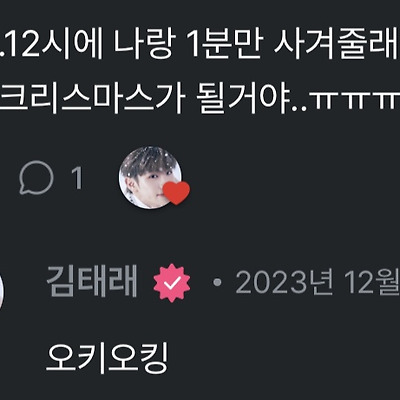The image size is (400, 400).
Task: Click the dot separator before the date
Action: click(x=217, y=283)
